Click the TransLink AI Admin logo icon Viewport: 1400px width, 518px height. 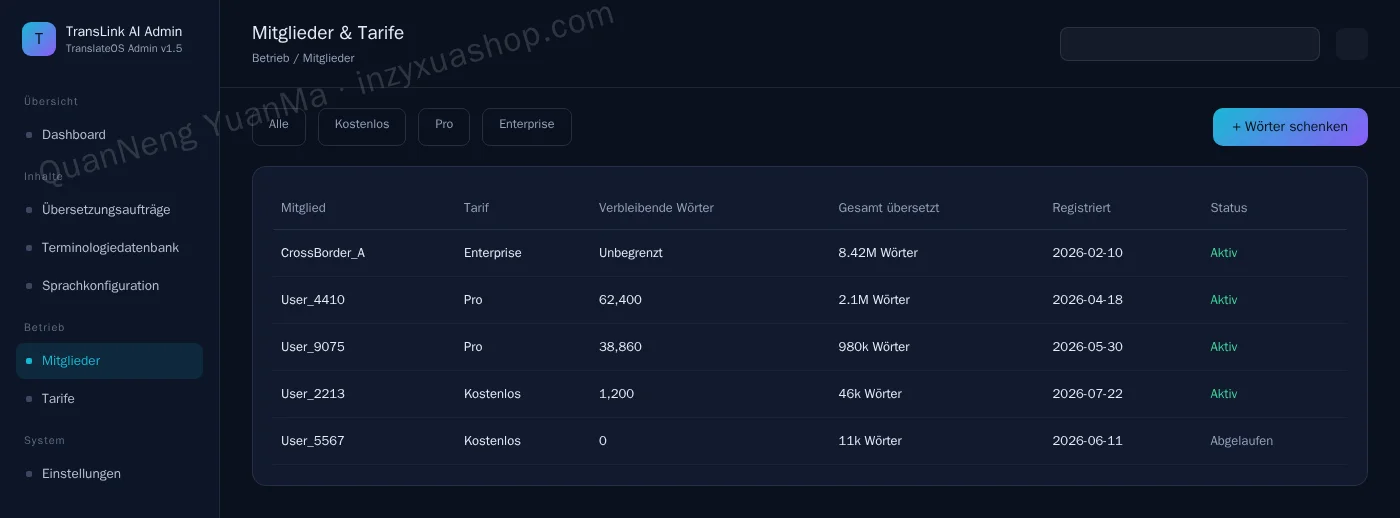coord(39,39)
